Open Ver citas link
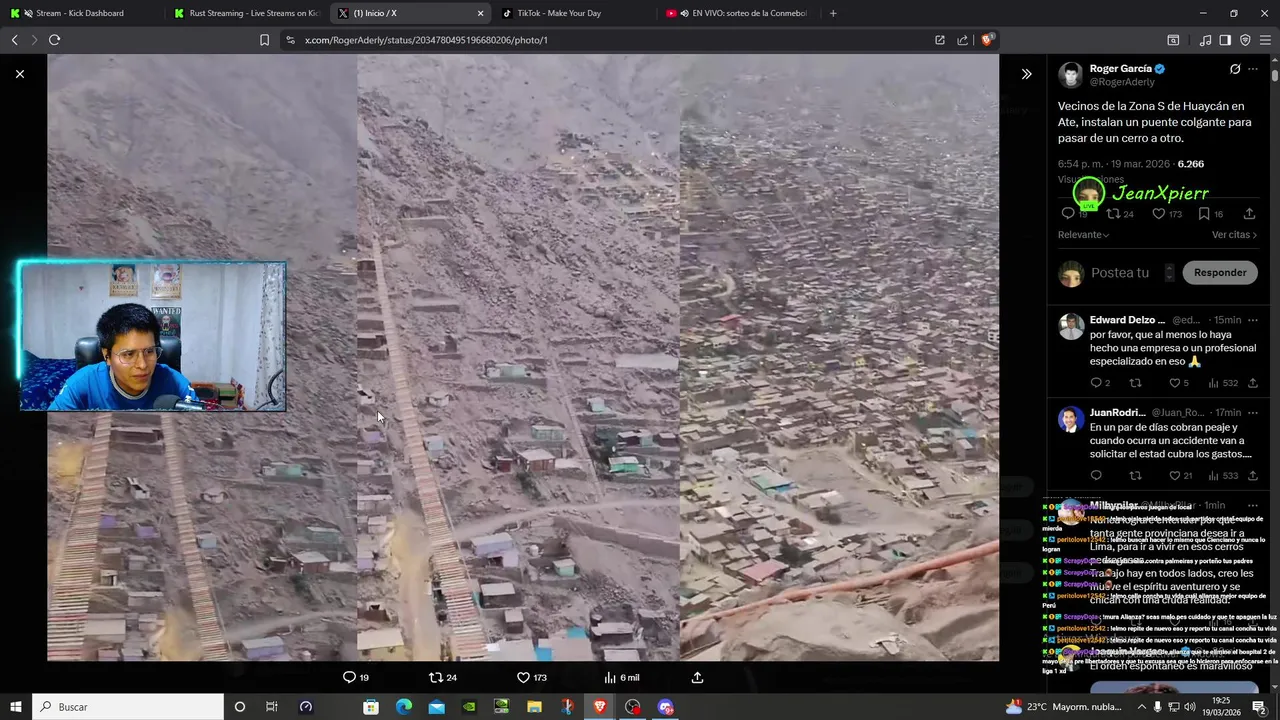Image resolution: width=1280 pixels, height=720 pixels. [1234, 235]
